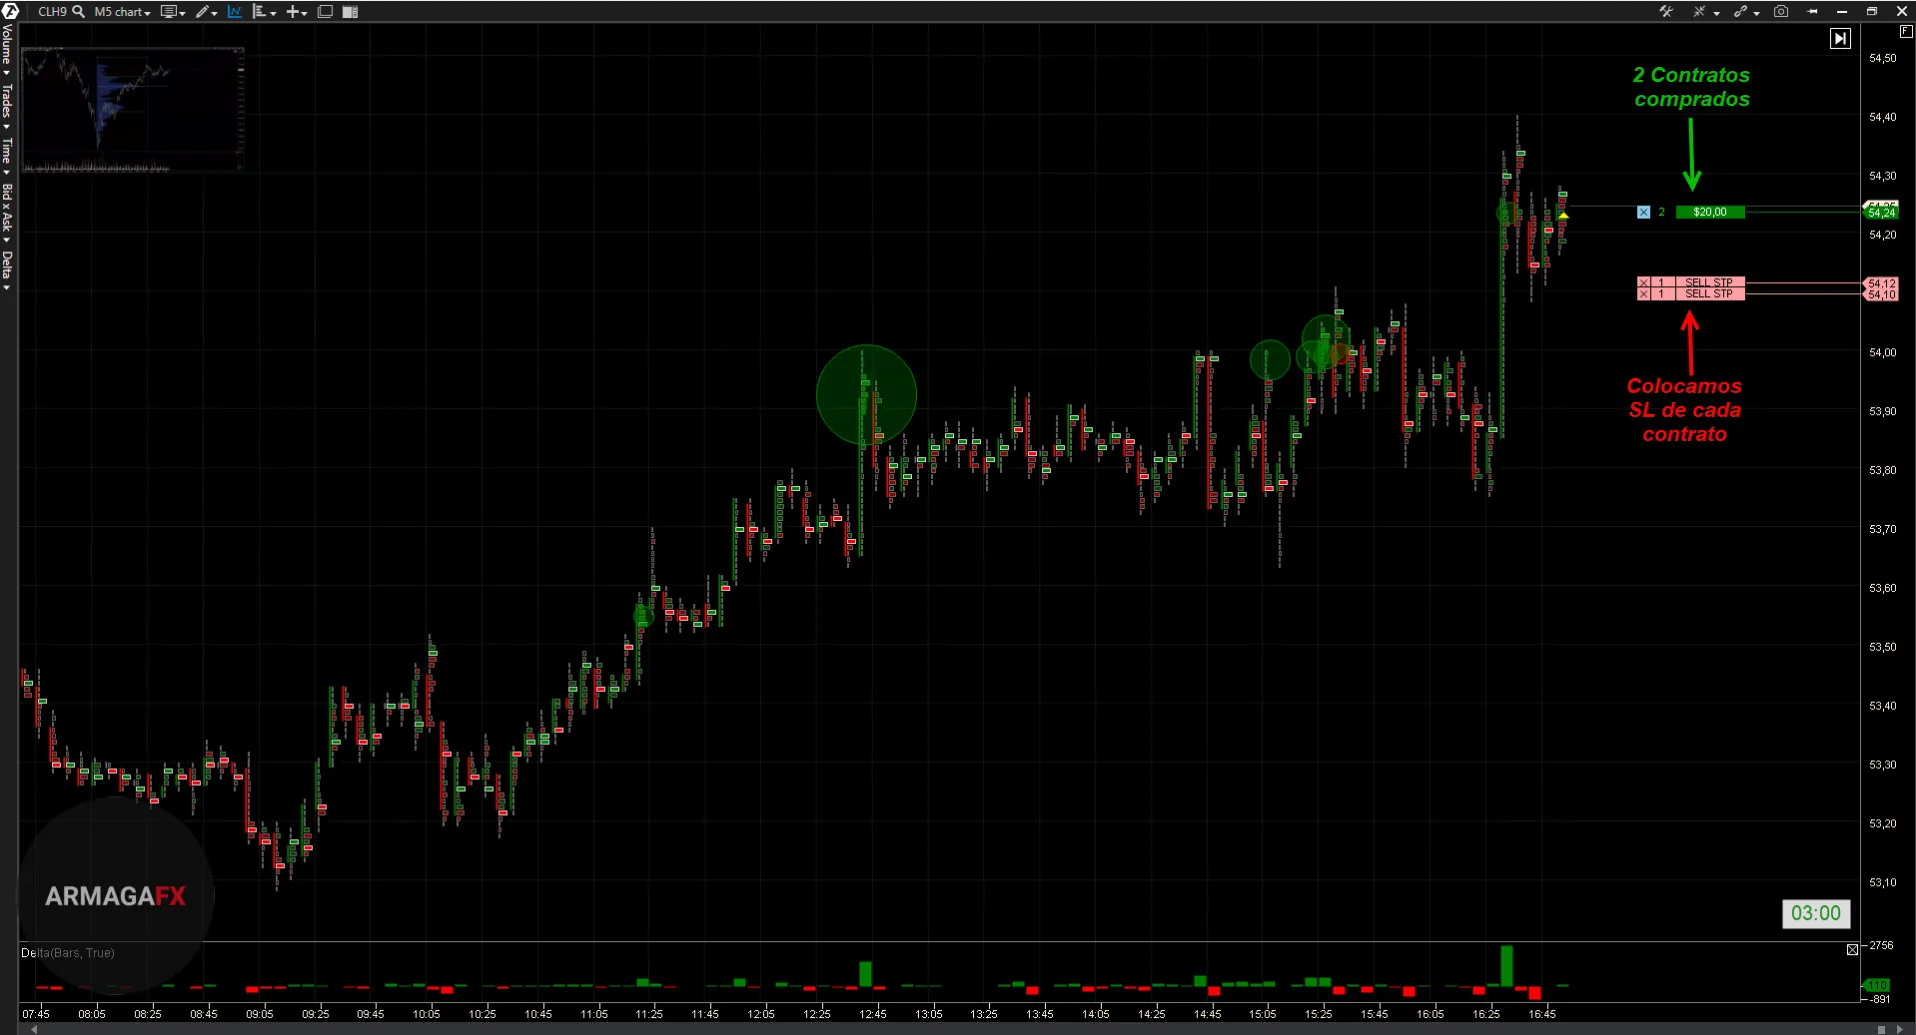Take a chart screenshot with camera icon
Screen dimensions: 1916x1035
click(1781, 12)
